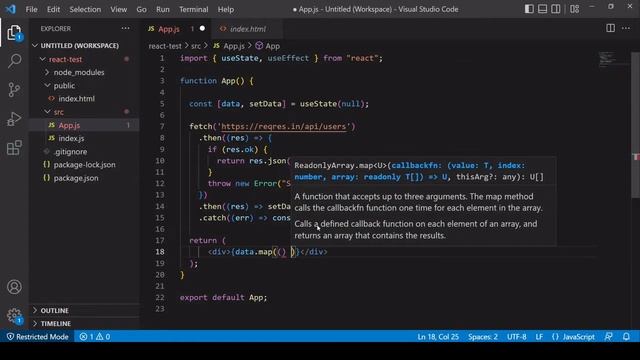
Task: Open errors and warnings in the status bar
Action: 95,337
